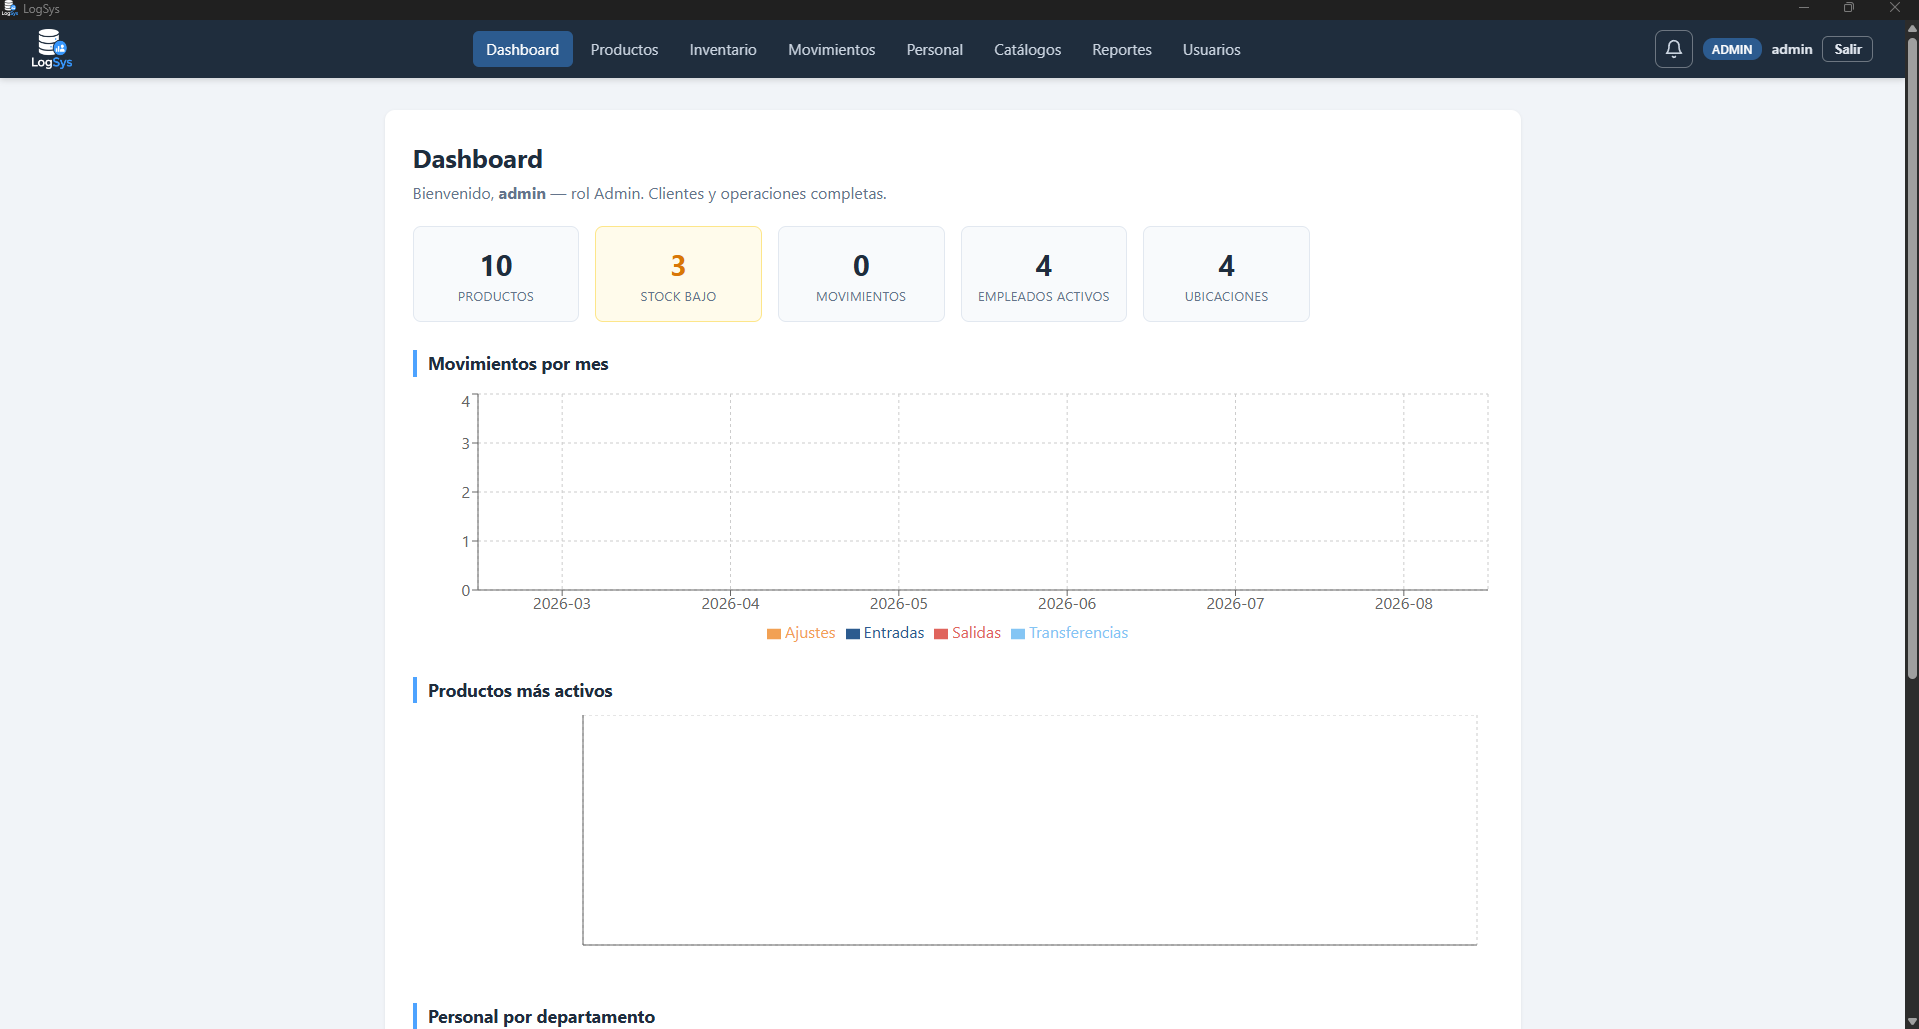Toggle Salidas series in chart legend

tap(967, 633)
